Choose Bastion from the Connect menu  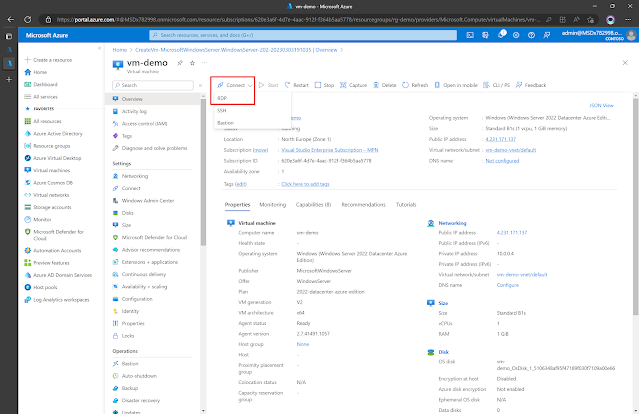coord(225,123)
